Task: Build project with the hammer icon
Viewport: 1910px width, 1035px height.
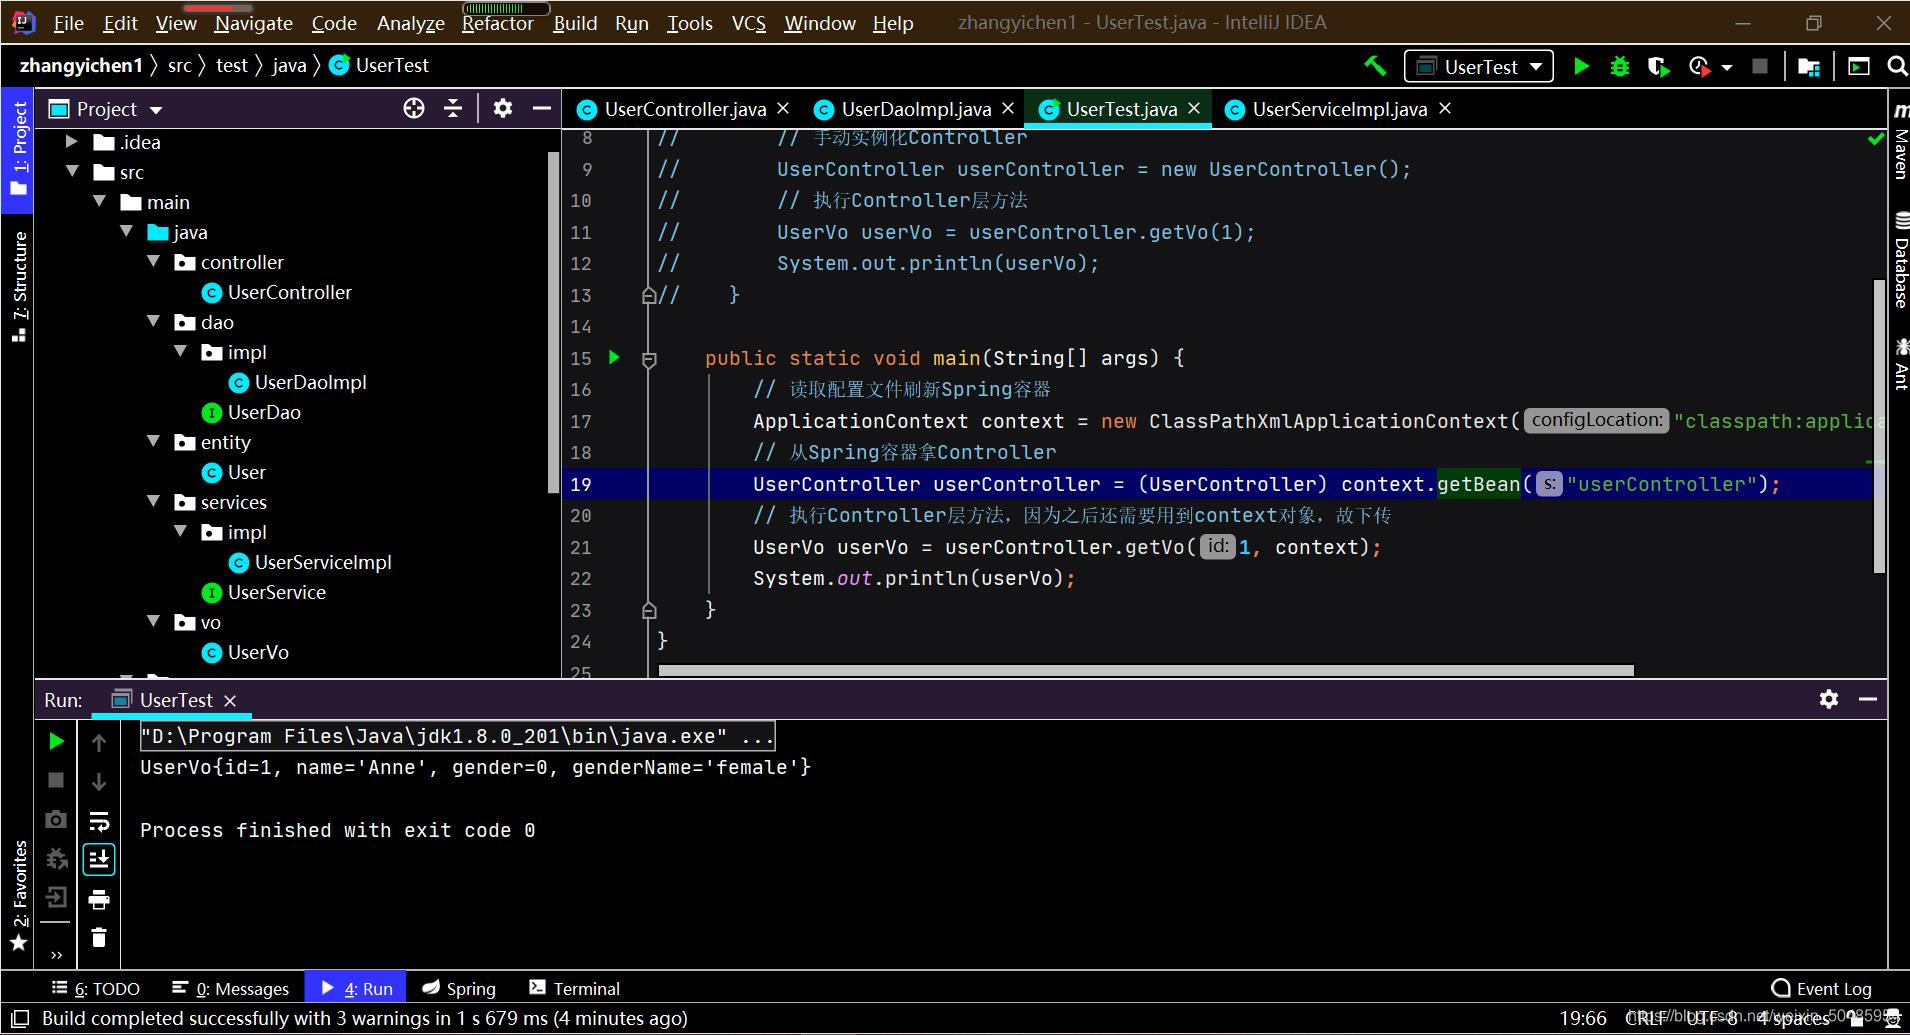Action: coord(1376,66)
